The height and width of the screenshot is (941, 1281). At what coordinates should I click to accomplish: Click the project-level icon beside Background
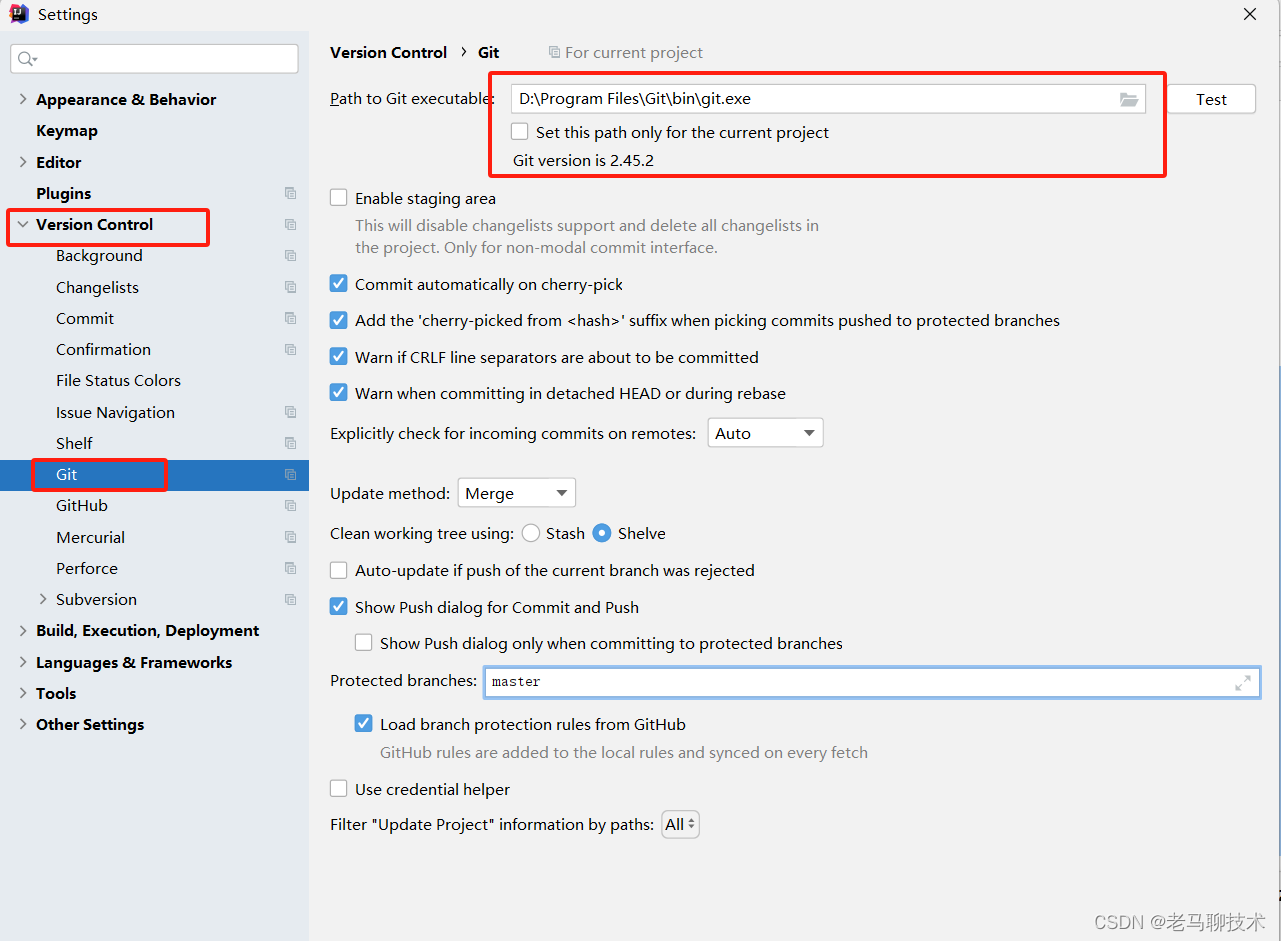coord(290,256)
